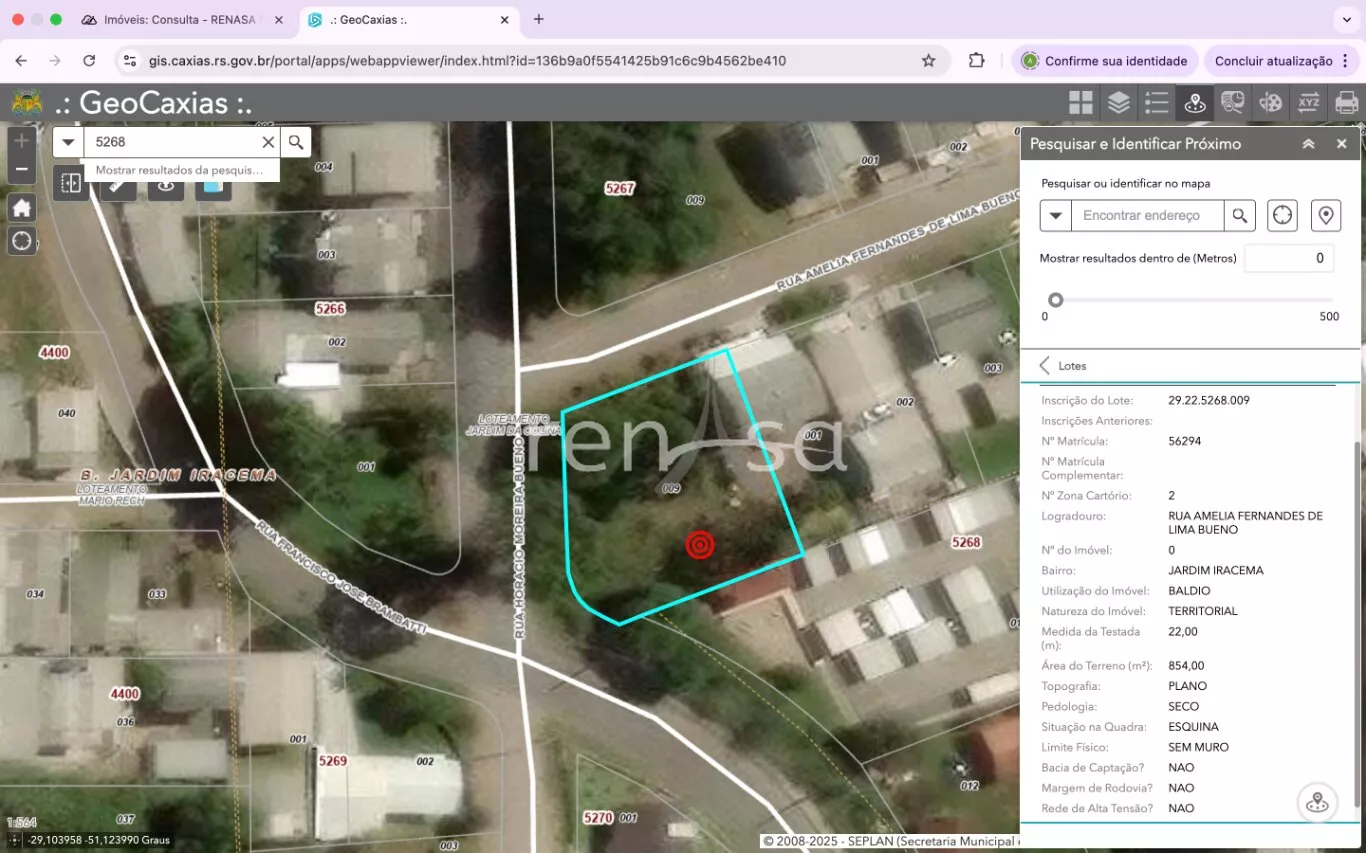Image resolution: width=1366 pixels, height=853 pixels.
Task: Open the basemap gallery grid icon
Action: click(1080, 102)
